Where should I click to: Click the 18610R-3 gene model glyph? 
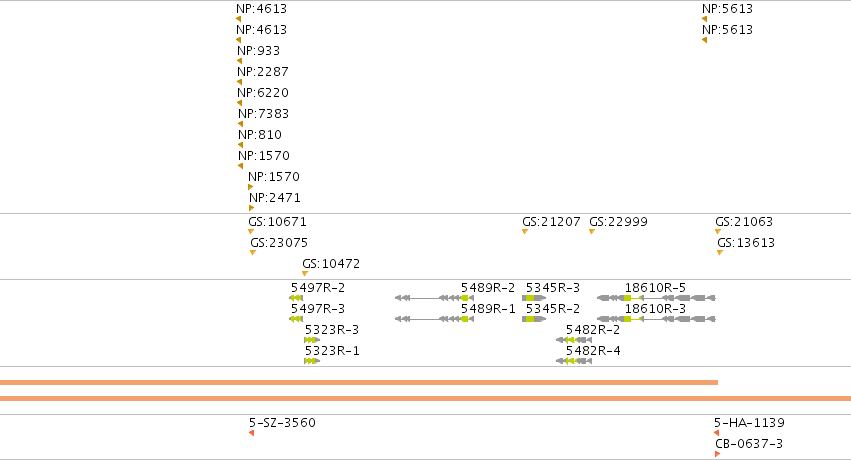[656, 319]
